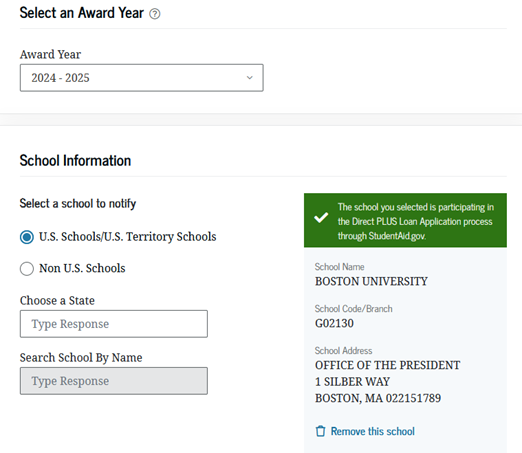Select the U.S. Schools/U.S. Territory Schools radio button
Image resolution: width=522 pixels, height=453 pixels.
(27, 237)
